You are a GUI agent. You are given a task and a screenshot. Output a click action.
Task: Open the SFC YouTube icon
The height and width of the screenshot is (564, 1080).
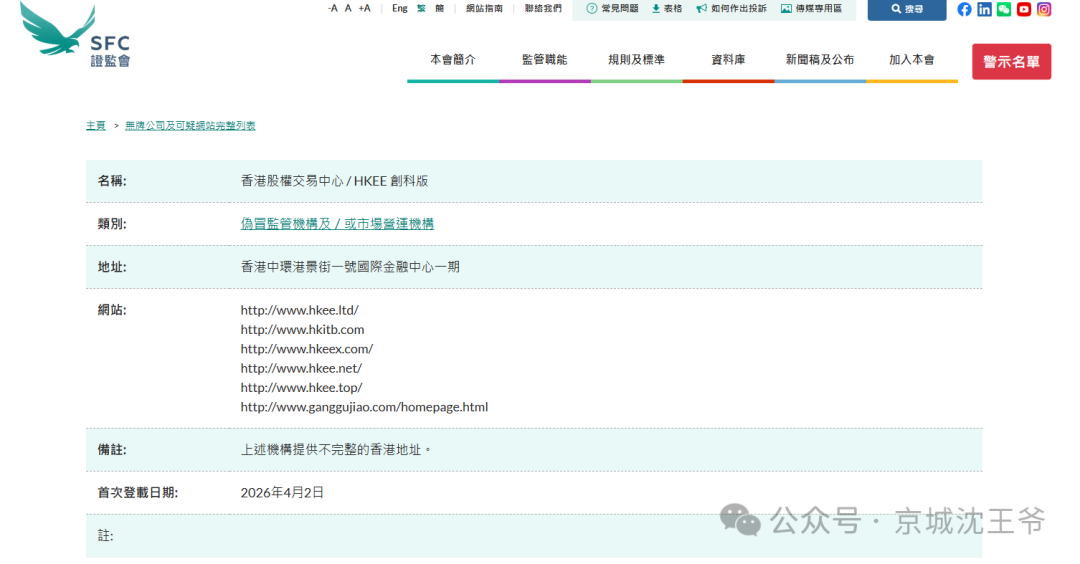[1024, 9]
